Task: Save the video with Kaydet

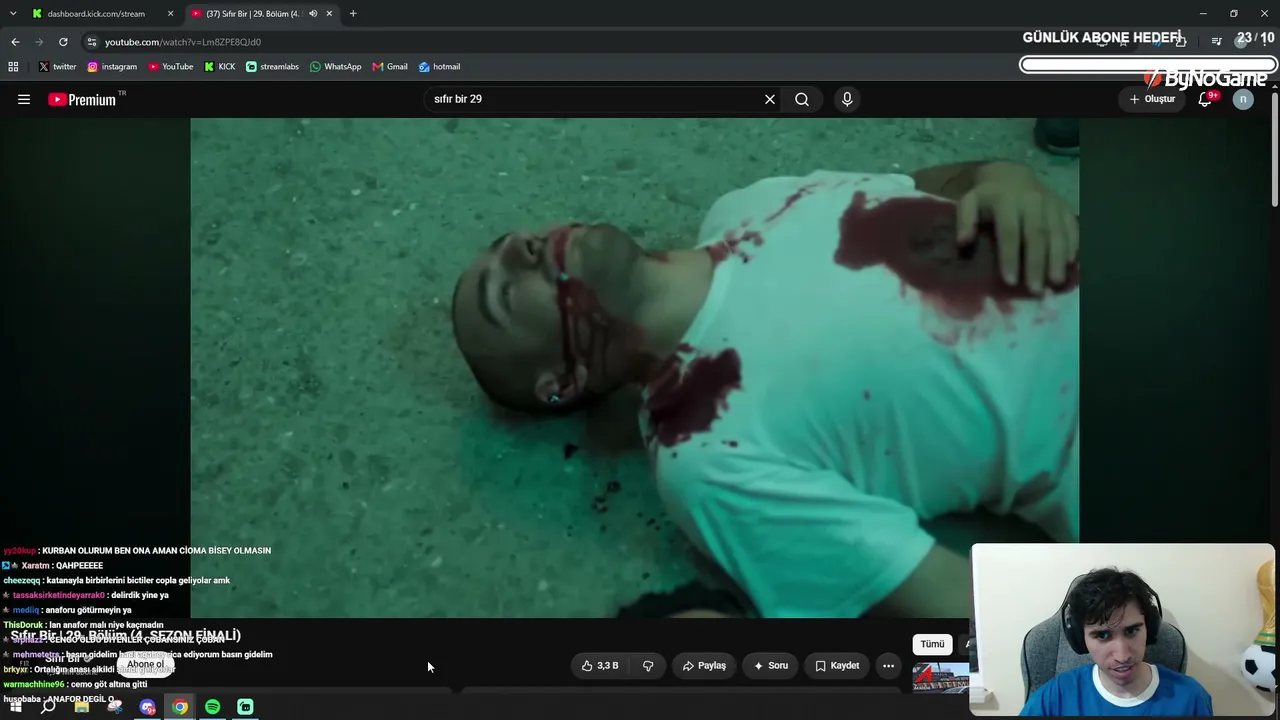Action: [x=837, y=665]
